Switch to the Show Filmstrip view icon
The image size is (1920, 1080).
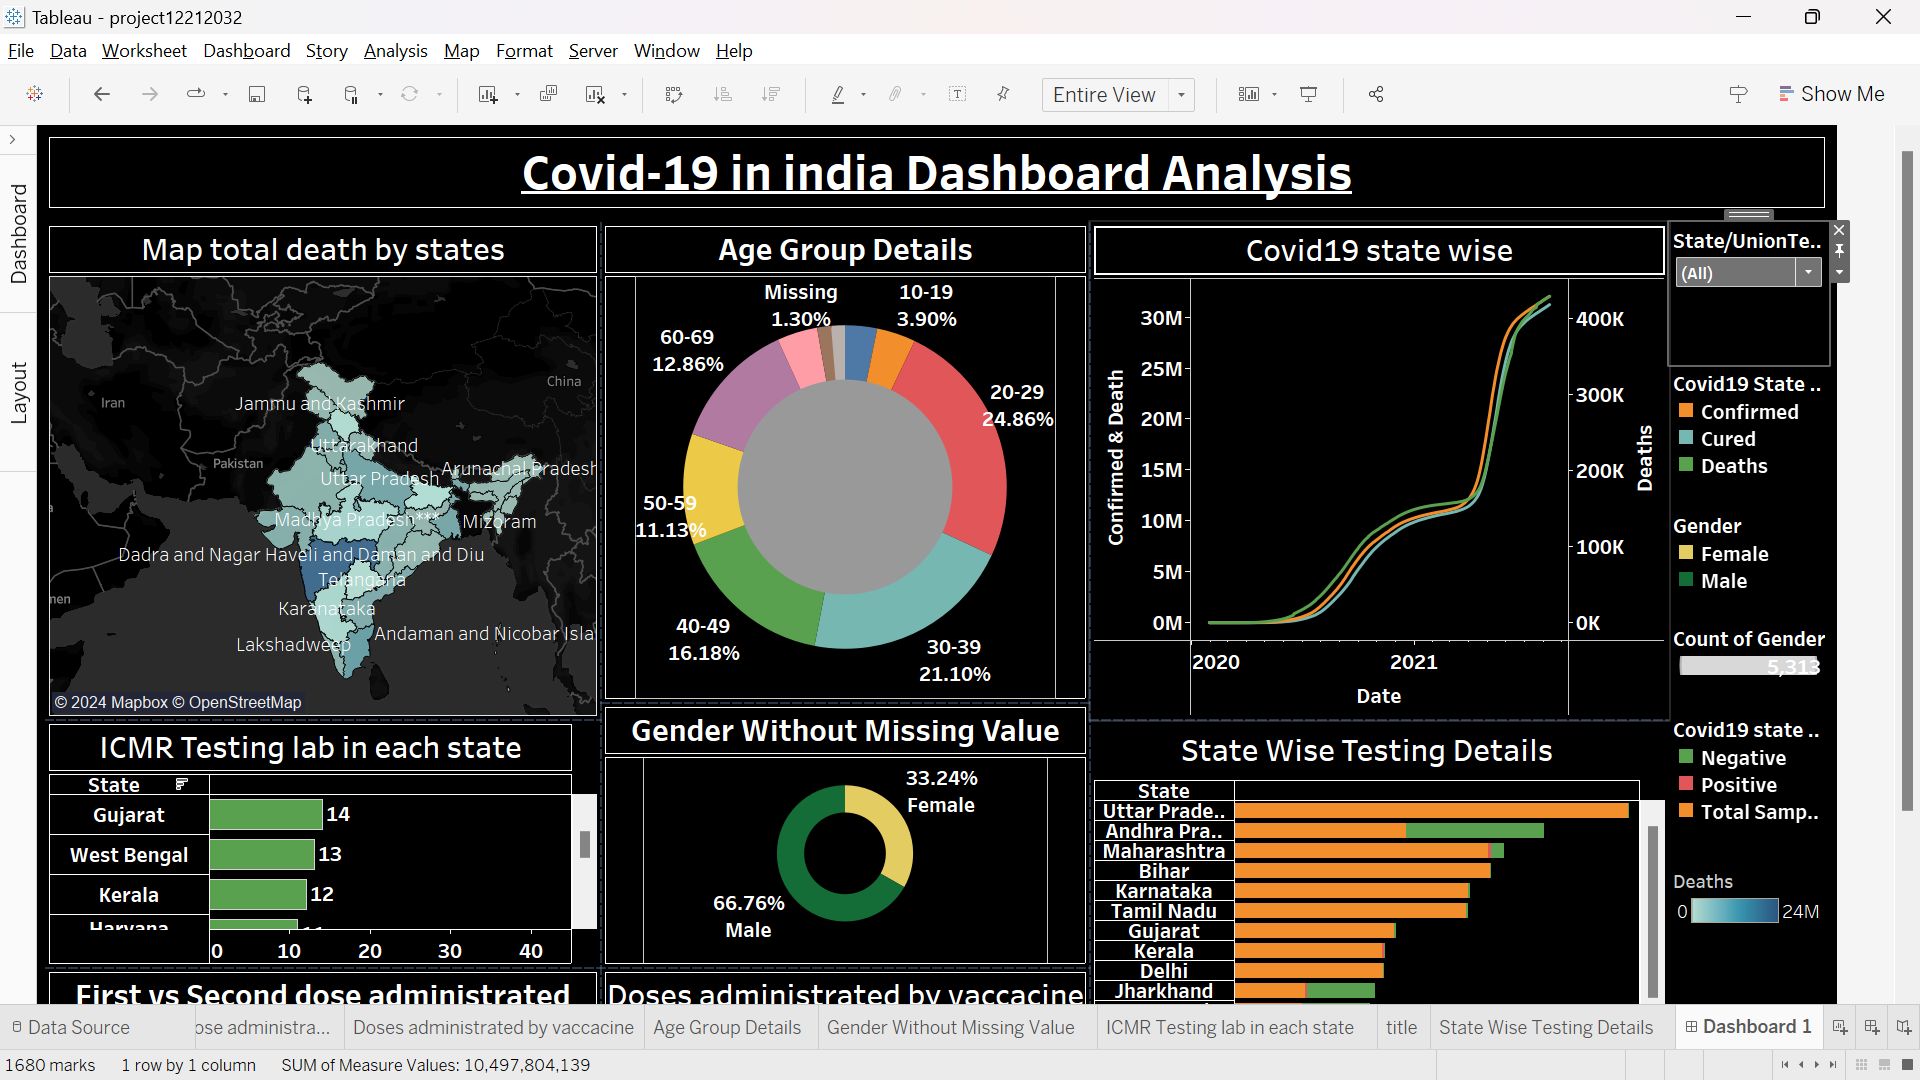(x=1883, y=1065)
